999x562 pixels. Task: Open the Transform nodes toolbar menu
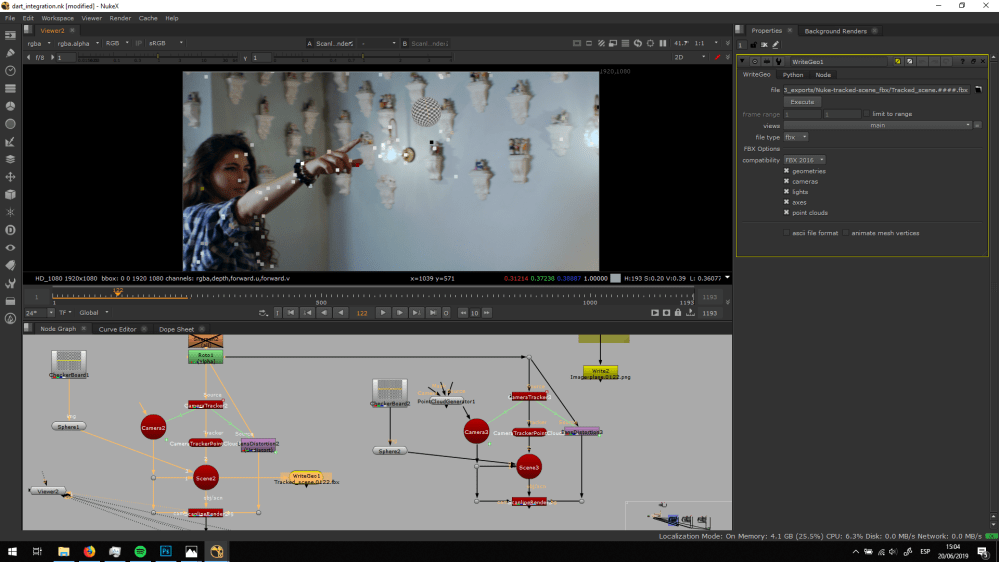pyautogui.click(x=10, y=177)
